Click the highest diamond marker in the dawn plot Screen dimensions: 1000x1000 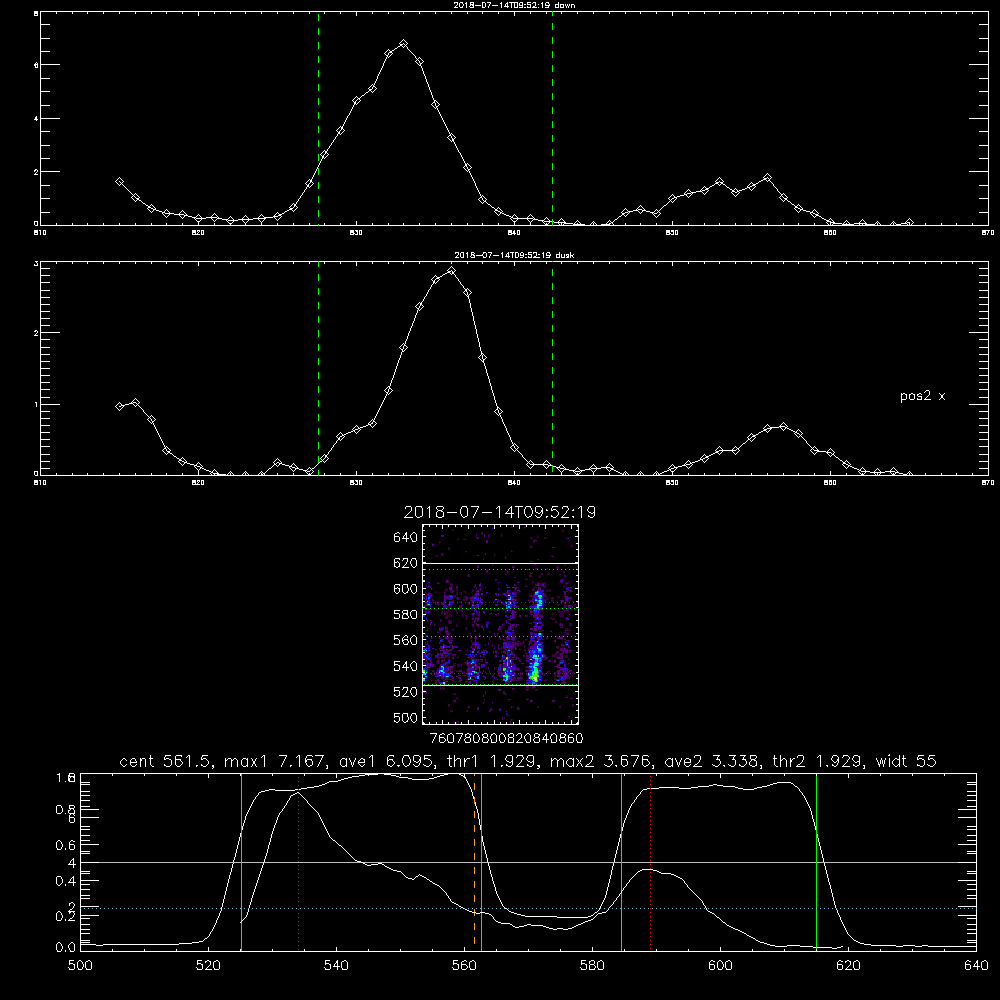[403, 44]
